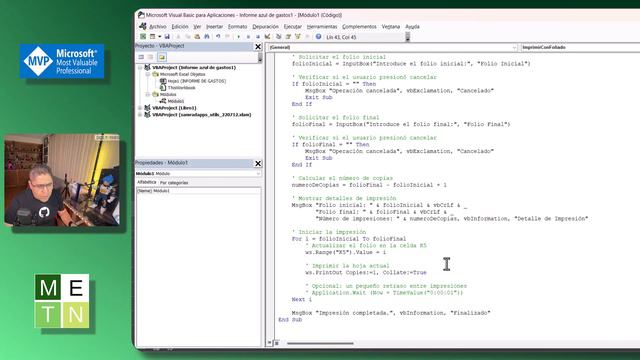Open the Archivo menu
640x360 pixels.
click(158, 27)
